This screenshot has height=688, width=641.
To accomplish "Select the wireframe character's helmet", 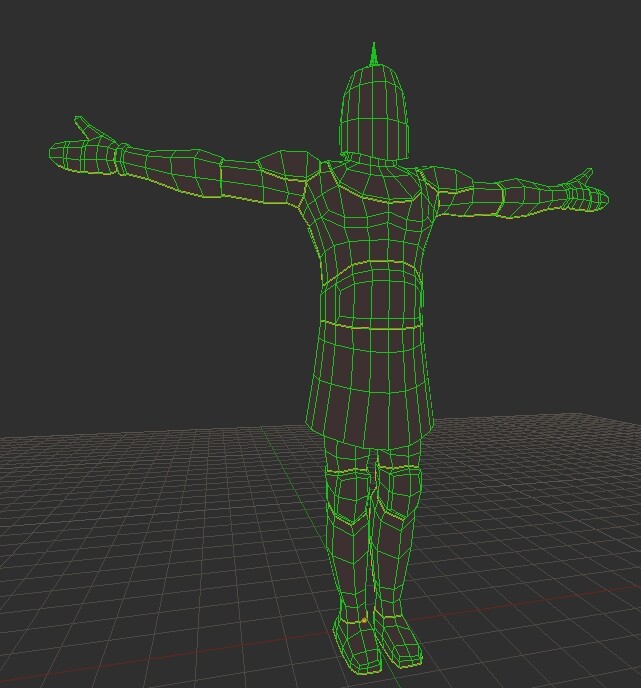I will tap(374, 112).
